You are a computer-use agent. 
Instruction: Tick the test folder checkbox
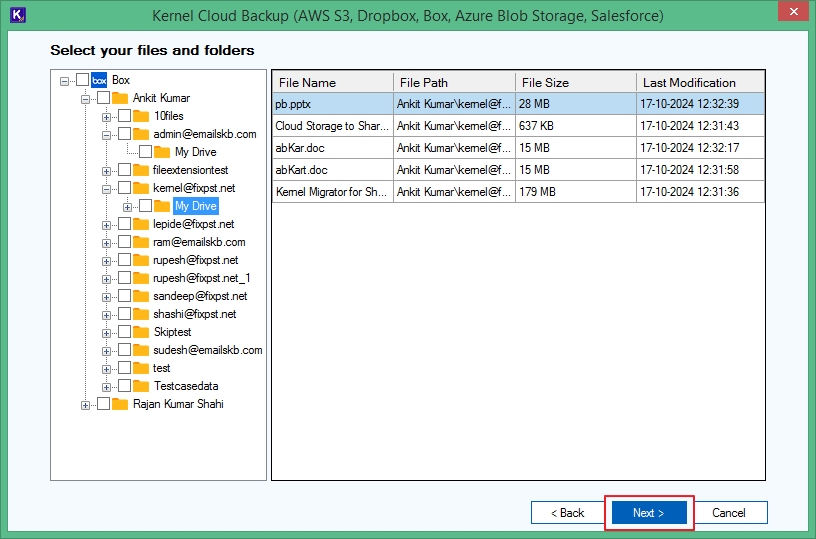click(x=124, y=368)
